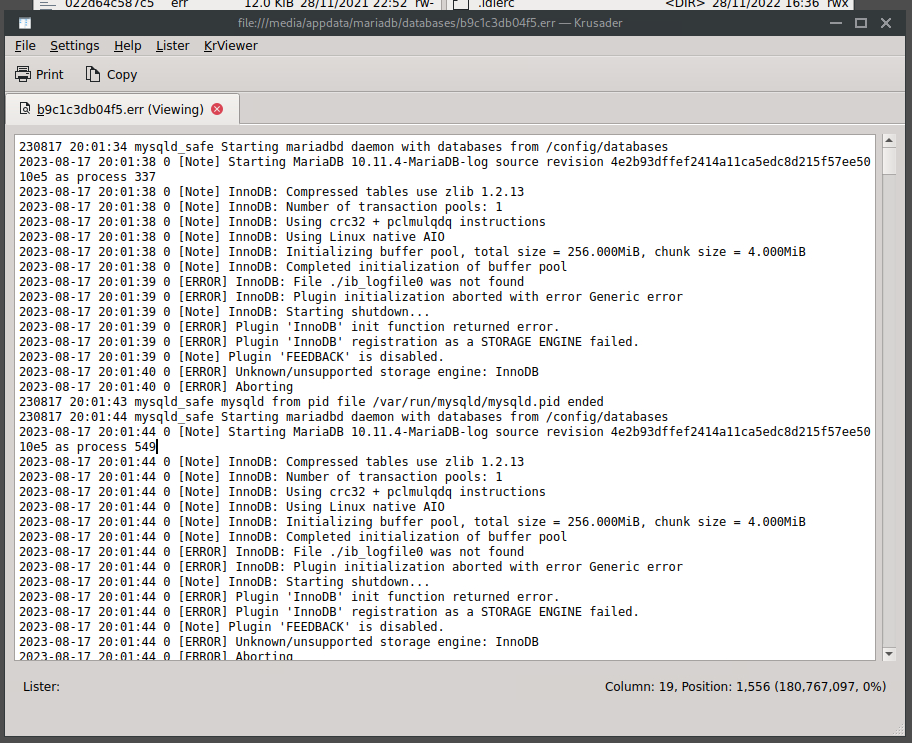Click 'Plugin initialization aborted' line at 20:01:44

pyautogui.click(x=351, y=567)
